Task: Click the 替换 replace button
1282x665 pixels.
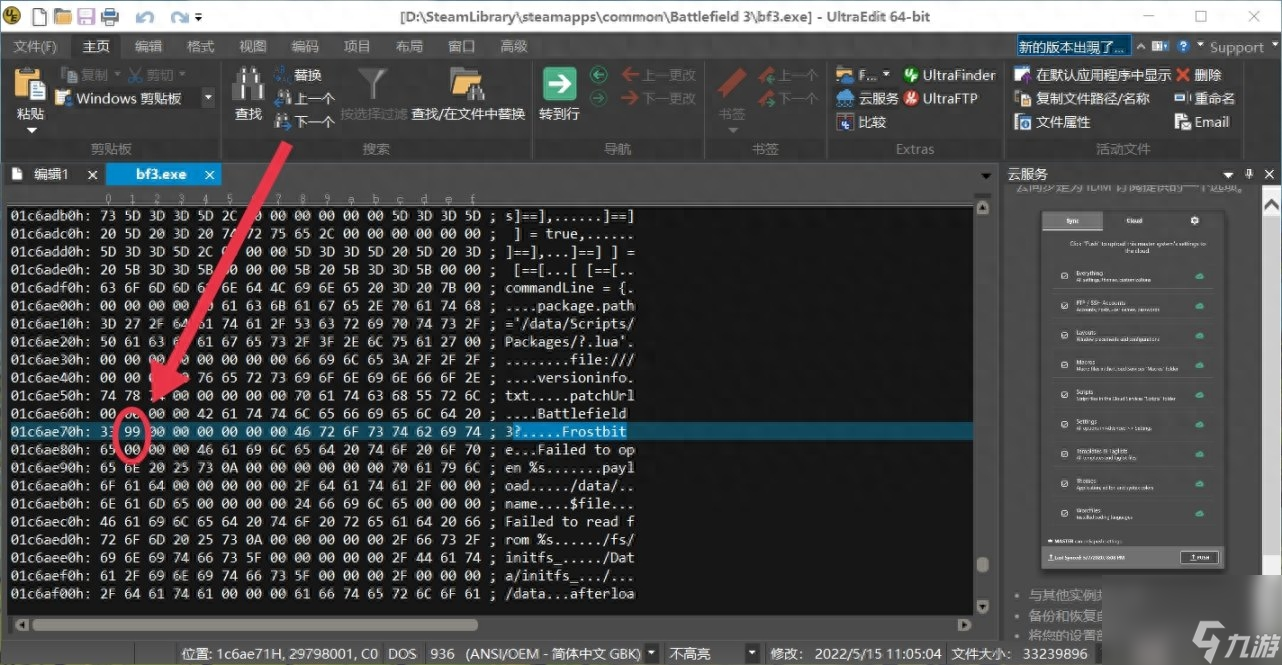Action: 298,75
